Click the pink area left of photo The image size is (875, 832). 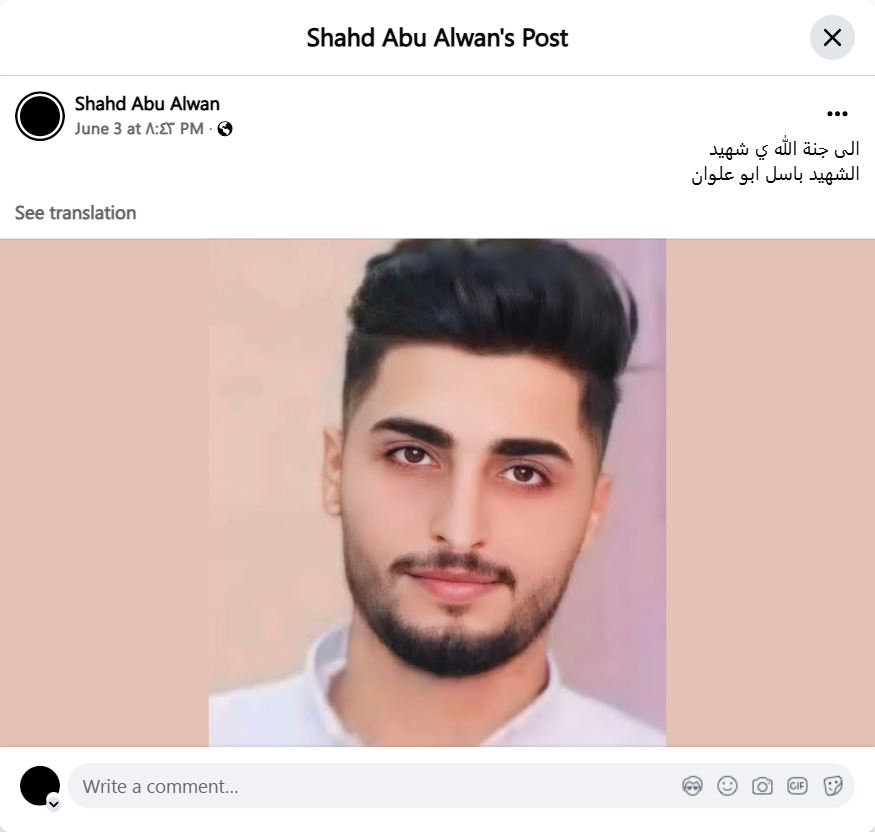pyautogui.click(x=104, y=493)
